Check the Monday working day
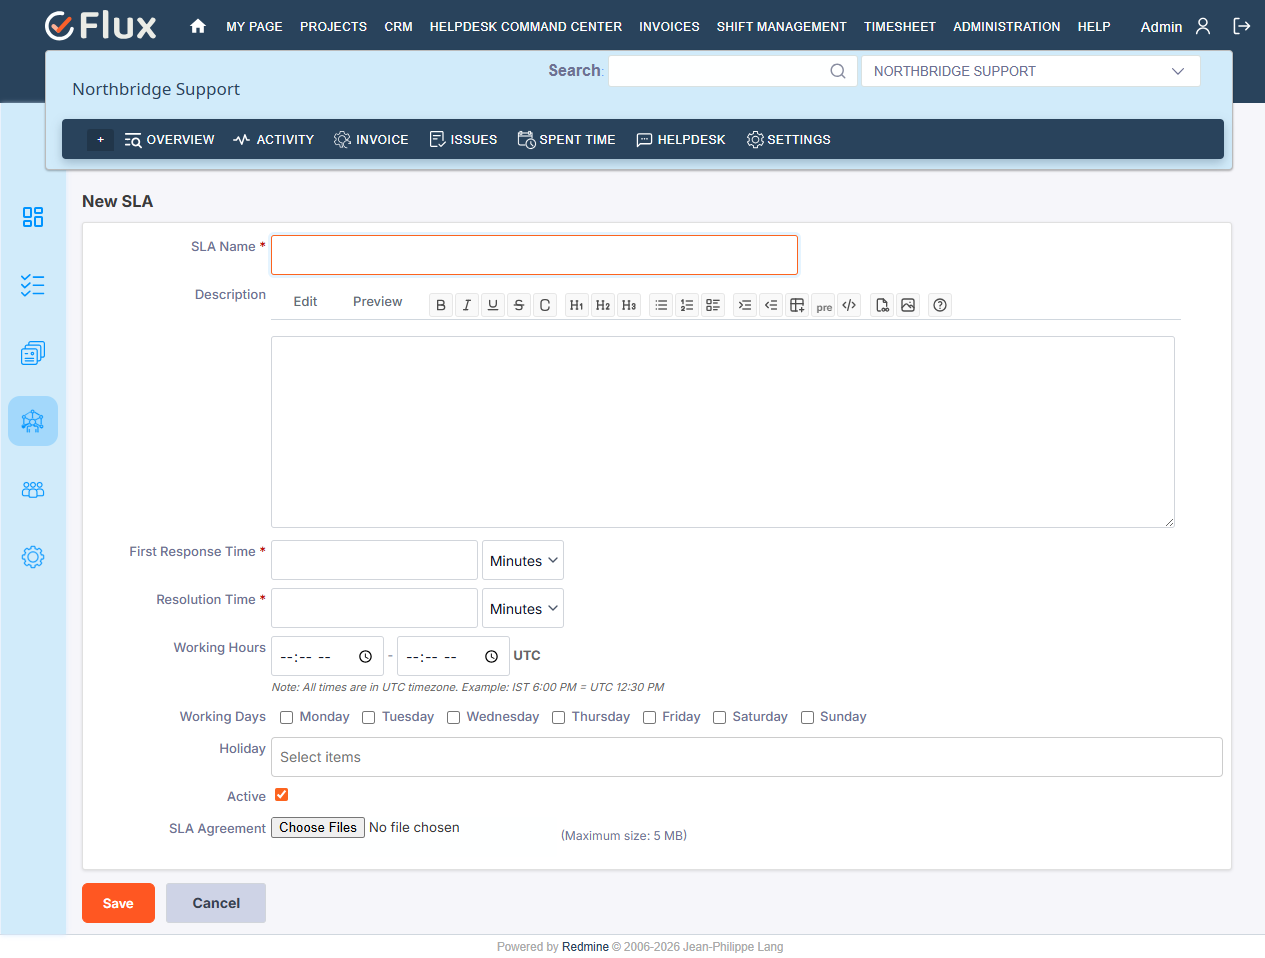1265x958 pixels. [x=287, y=717]
